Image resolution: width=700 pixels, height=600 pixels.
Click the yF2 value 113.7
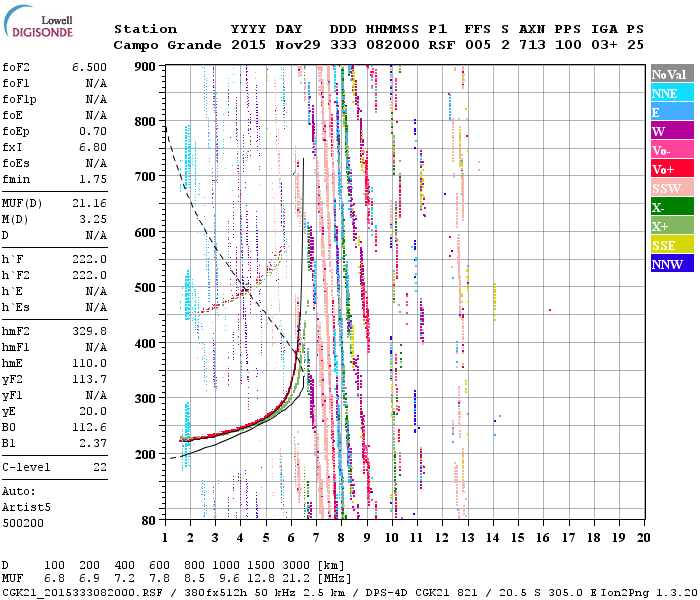pos(89,379)
